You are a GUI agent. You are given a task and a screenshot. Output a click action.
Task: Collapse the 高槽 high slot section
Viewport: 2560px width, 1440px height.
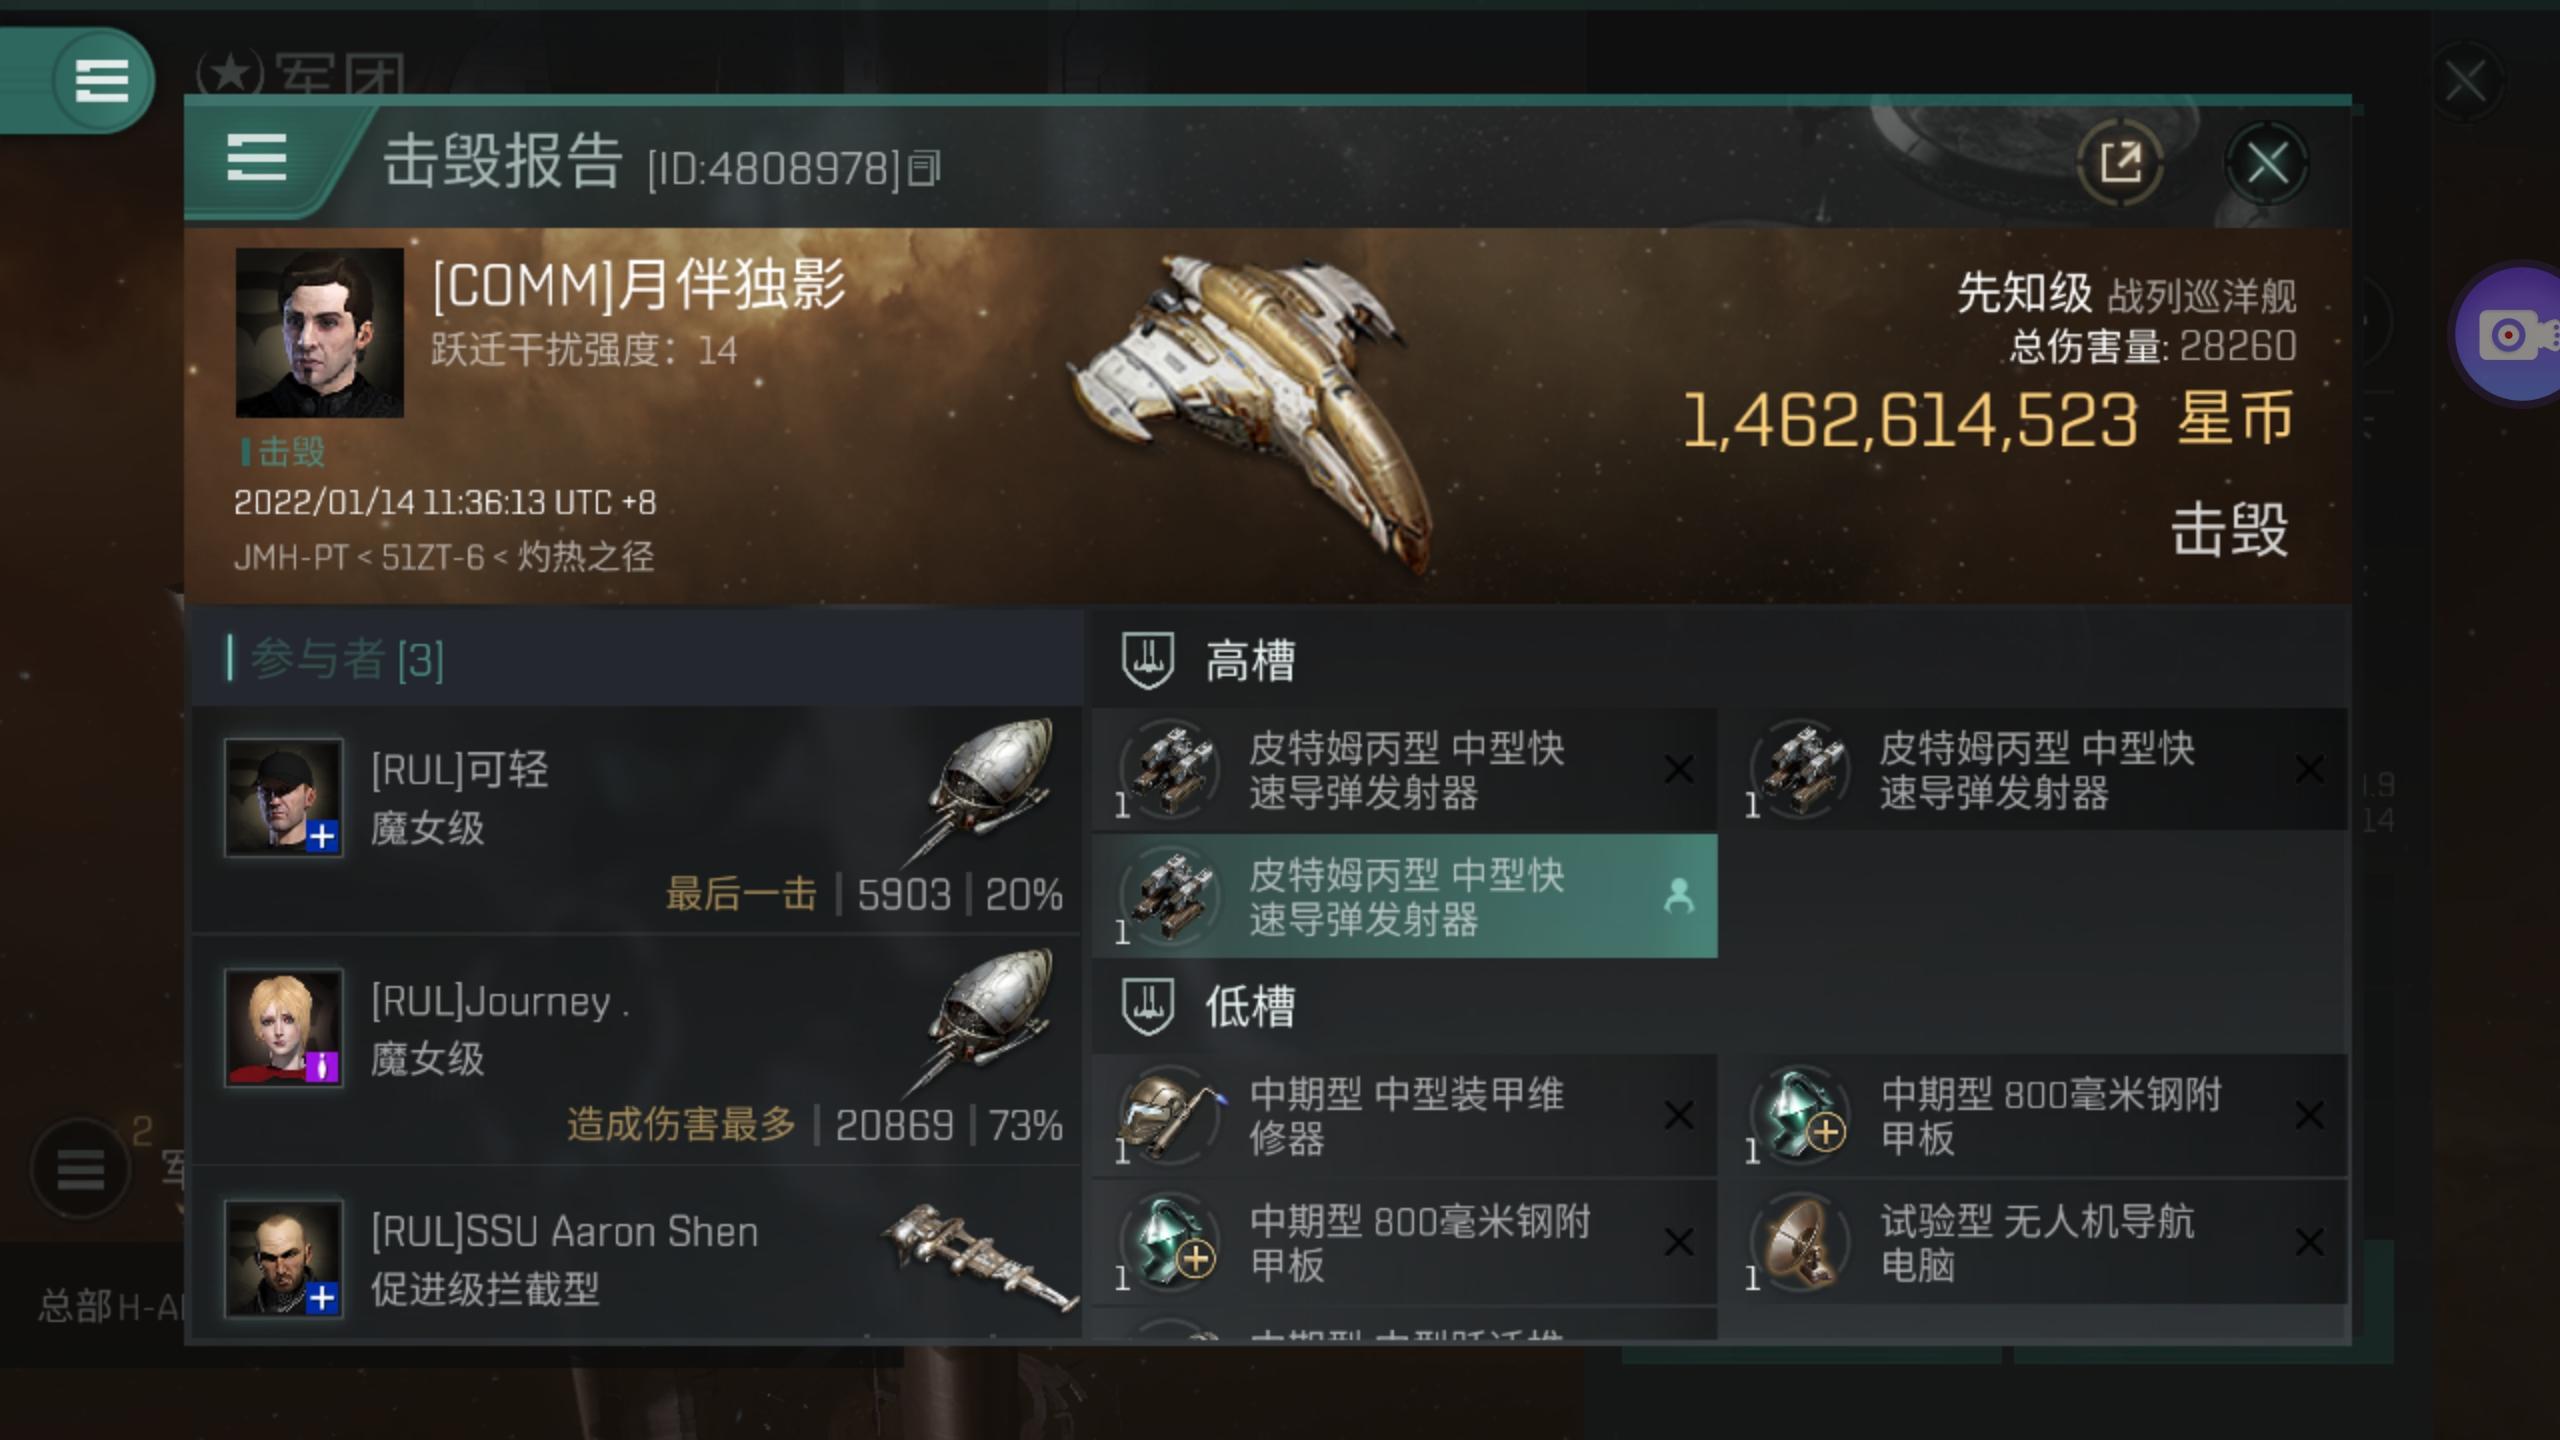(1718, 660)
